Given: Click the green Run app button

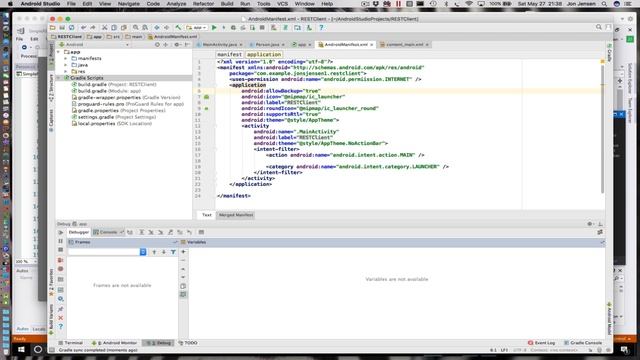Looking at the screenshot, I should pos(214,28).
